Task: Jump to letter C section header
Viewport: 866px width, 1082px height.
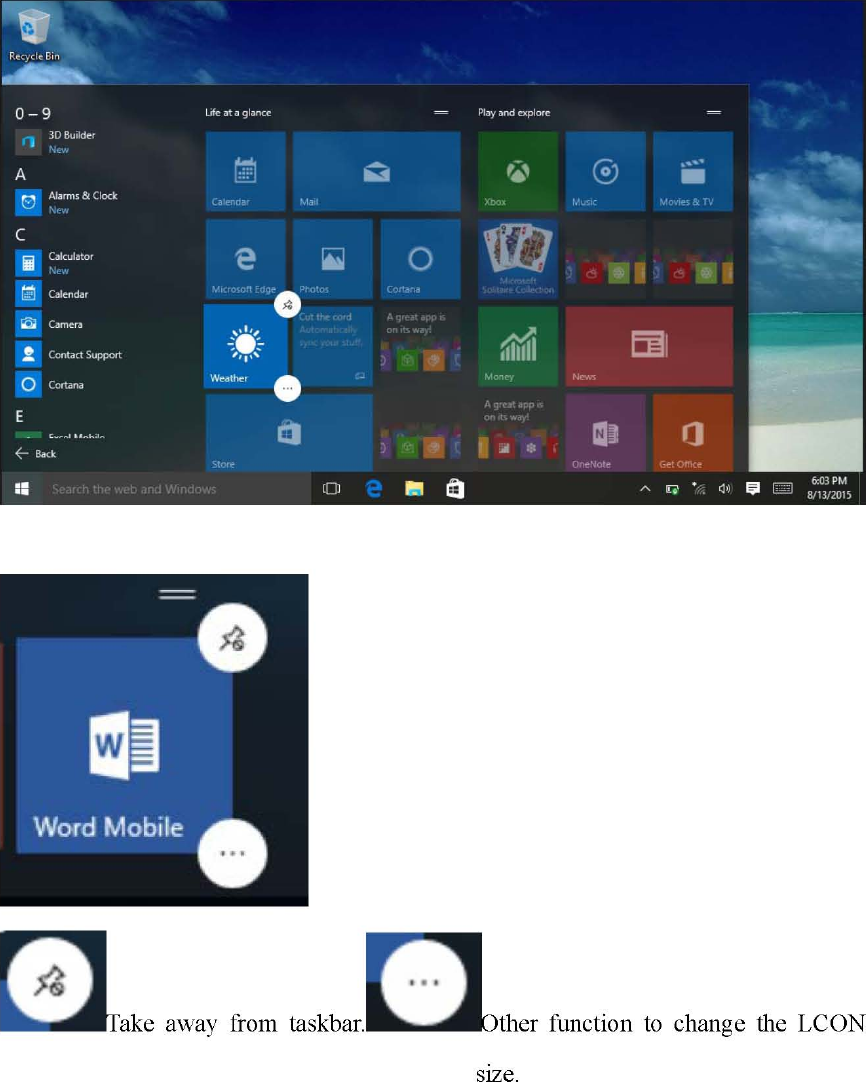Action: point(21,235)
